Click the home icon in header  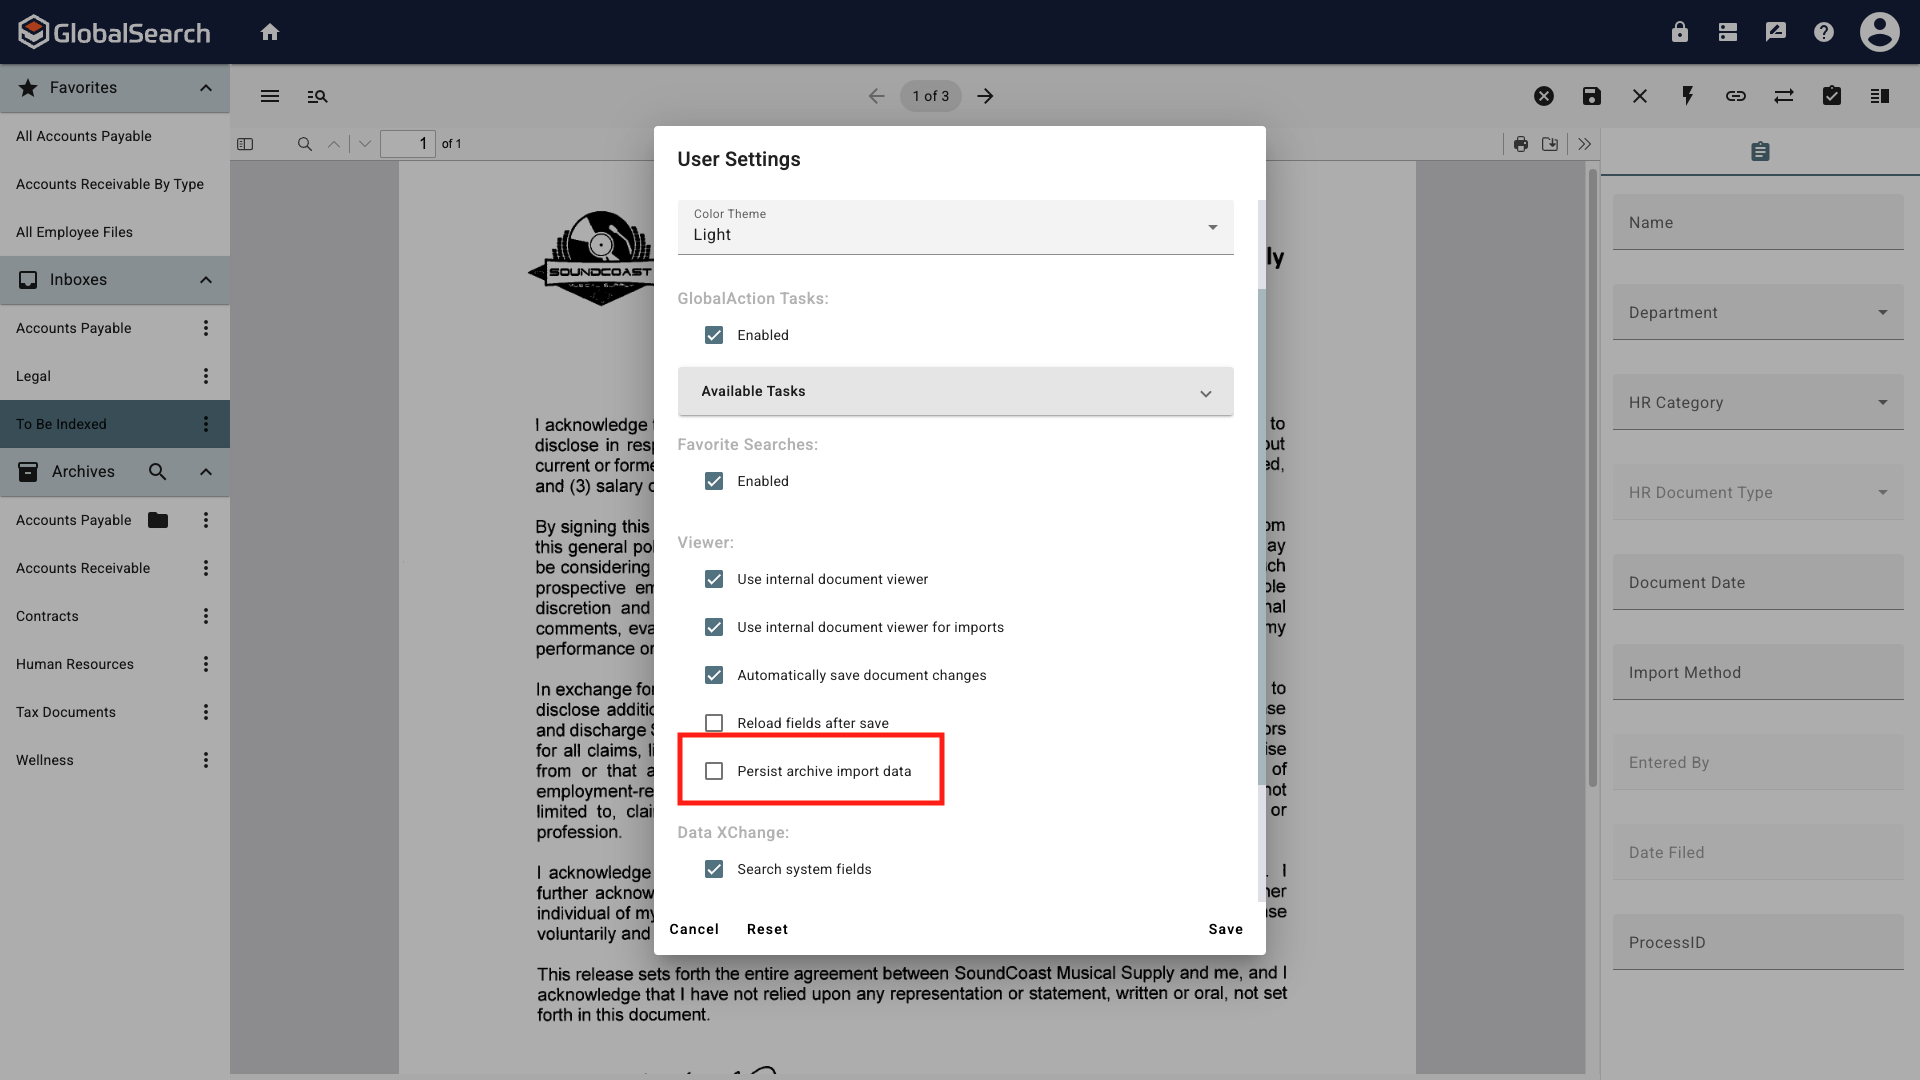click(270, 32)
